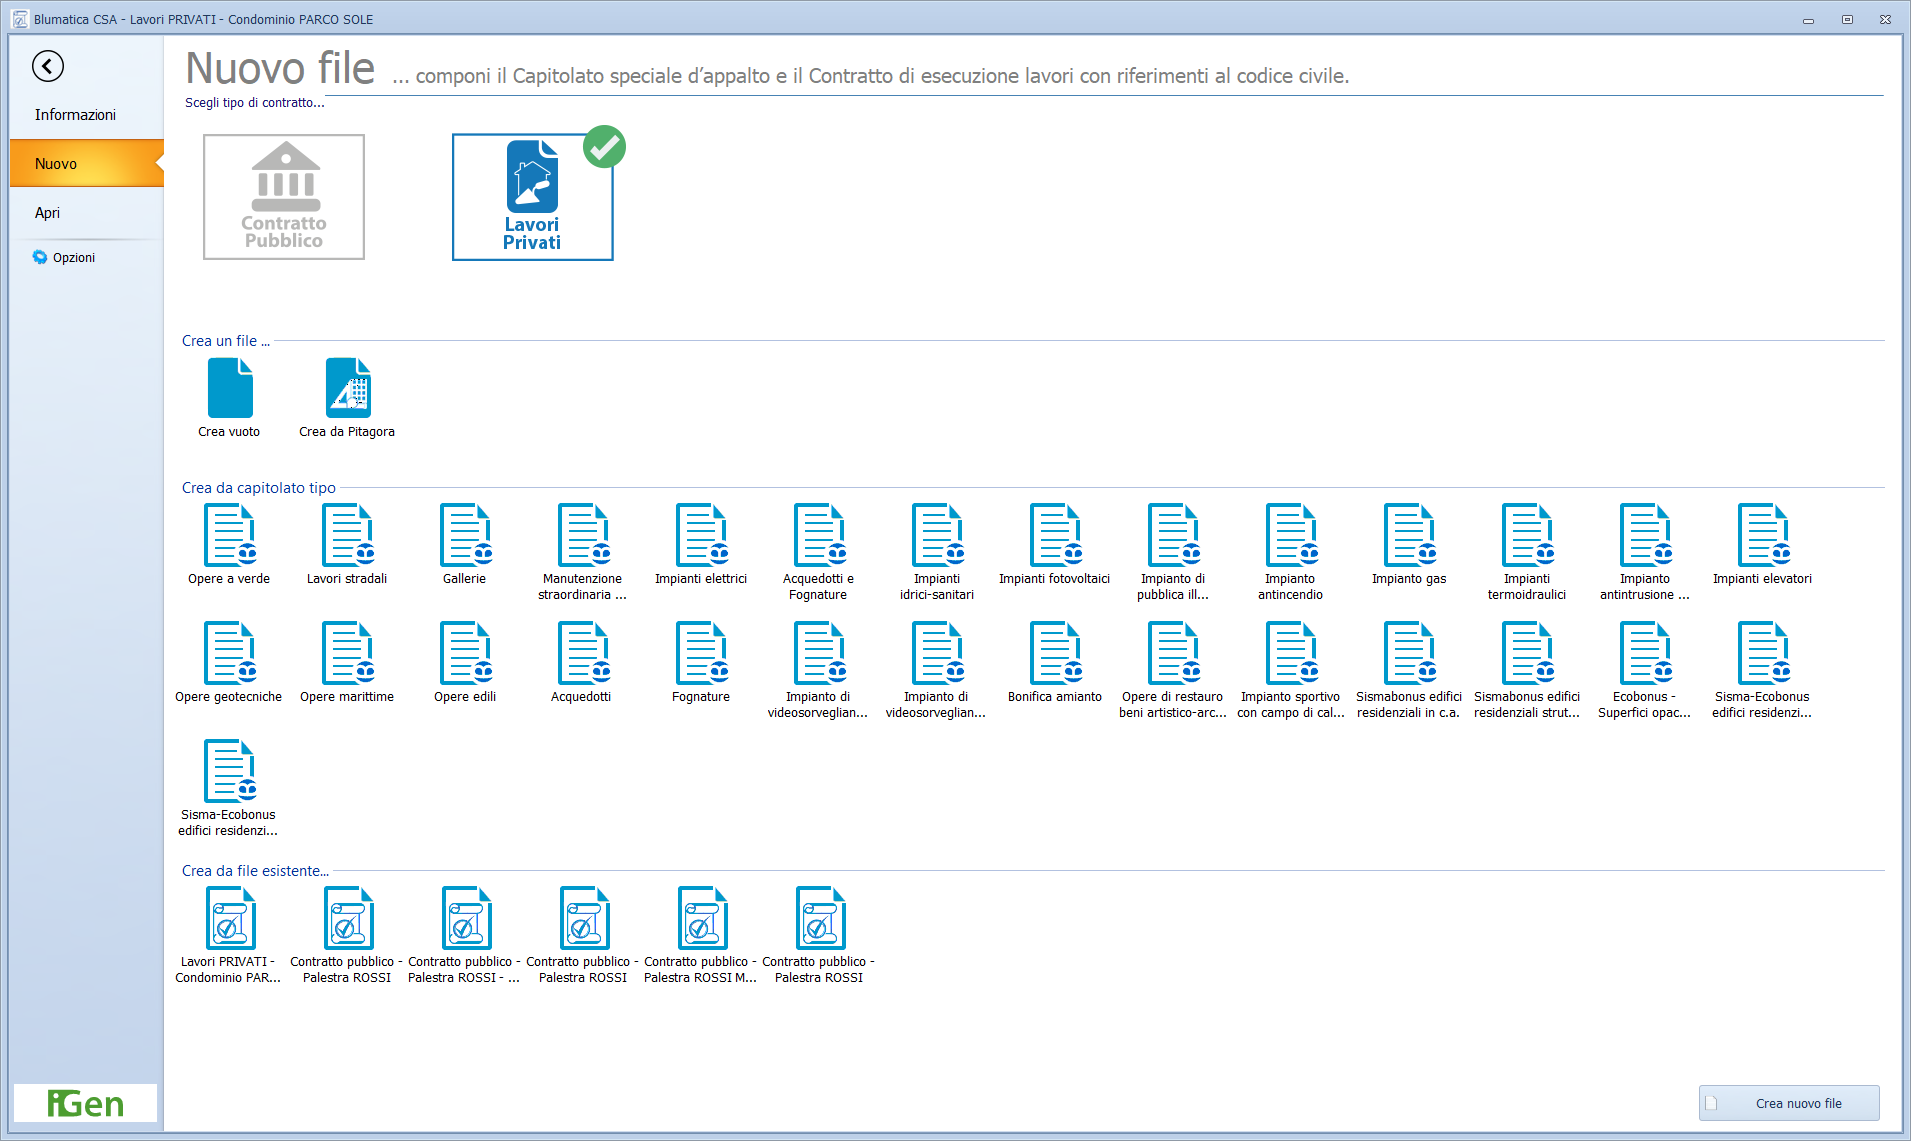The height and width of the screenshot is (1141, 1911).
Task: Pick the Impianti fotovoltaici template
Action: click(x=1055, y=537)
